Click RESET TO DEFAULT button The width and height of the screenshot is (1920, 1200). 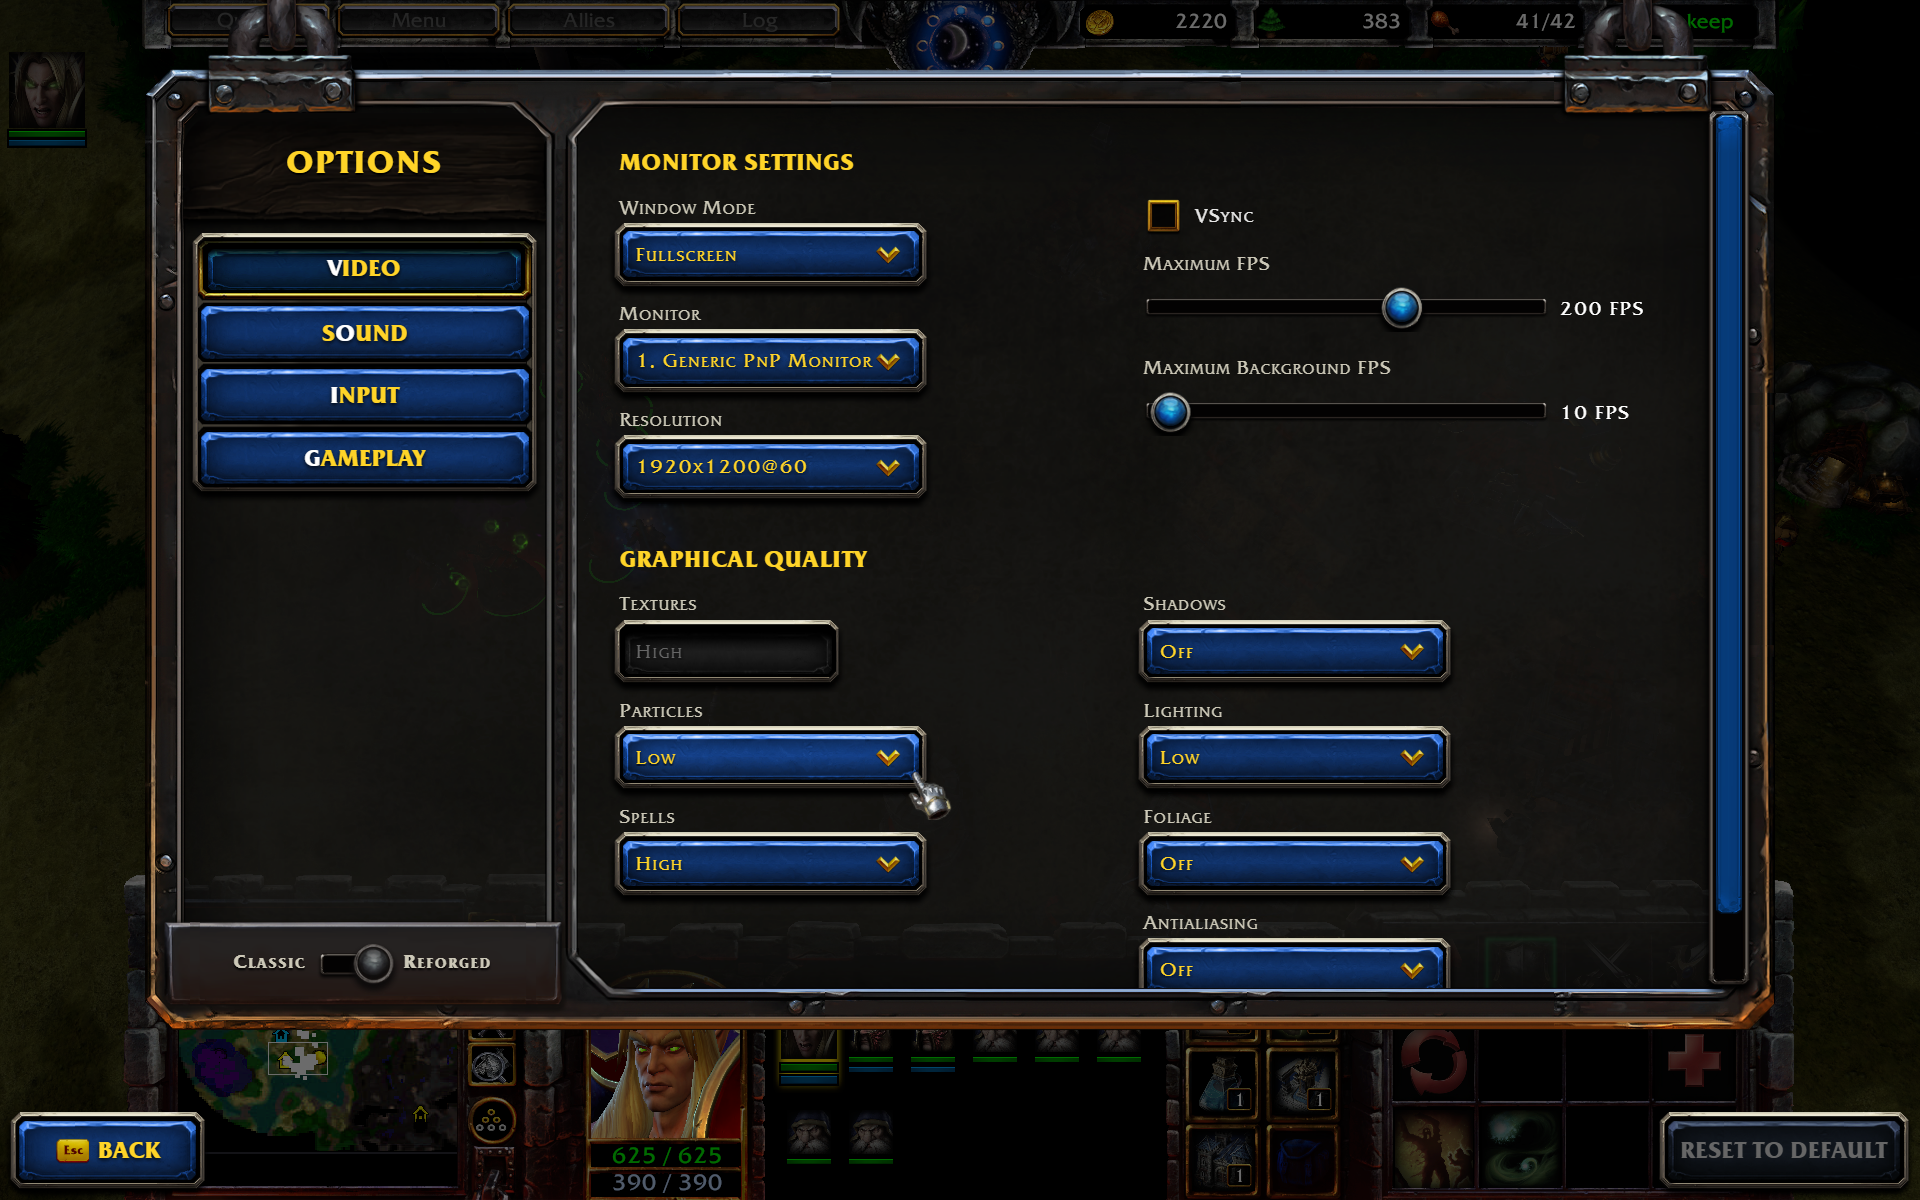[1782, 1149]
